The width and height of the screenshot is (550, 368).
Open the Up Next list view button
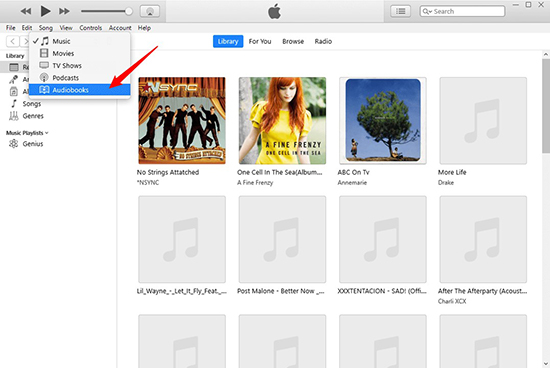(x=401, y=11)
